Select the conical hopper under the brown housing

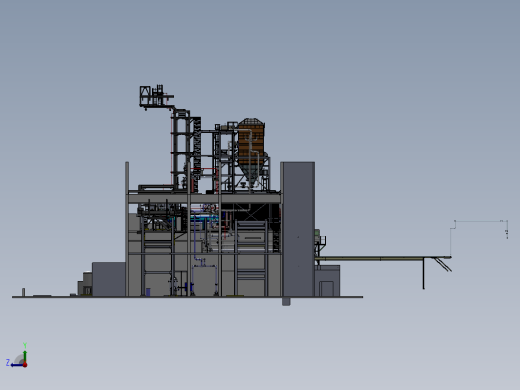(252, 175)
